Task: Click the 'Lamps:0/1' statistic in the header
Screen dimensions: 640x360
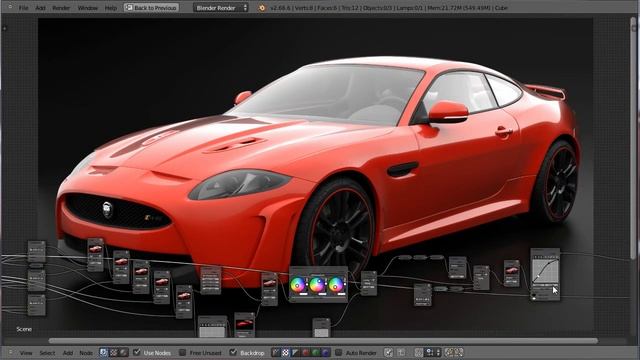Action: pos(410,8)
